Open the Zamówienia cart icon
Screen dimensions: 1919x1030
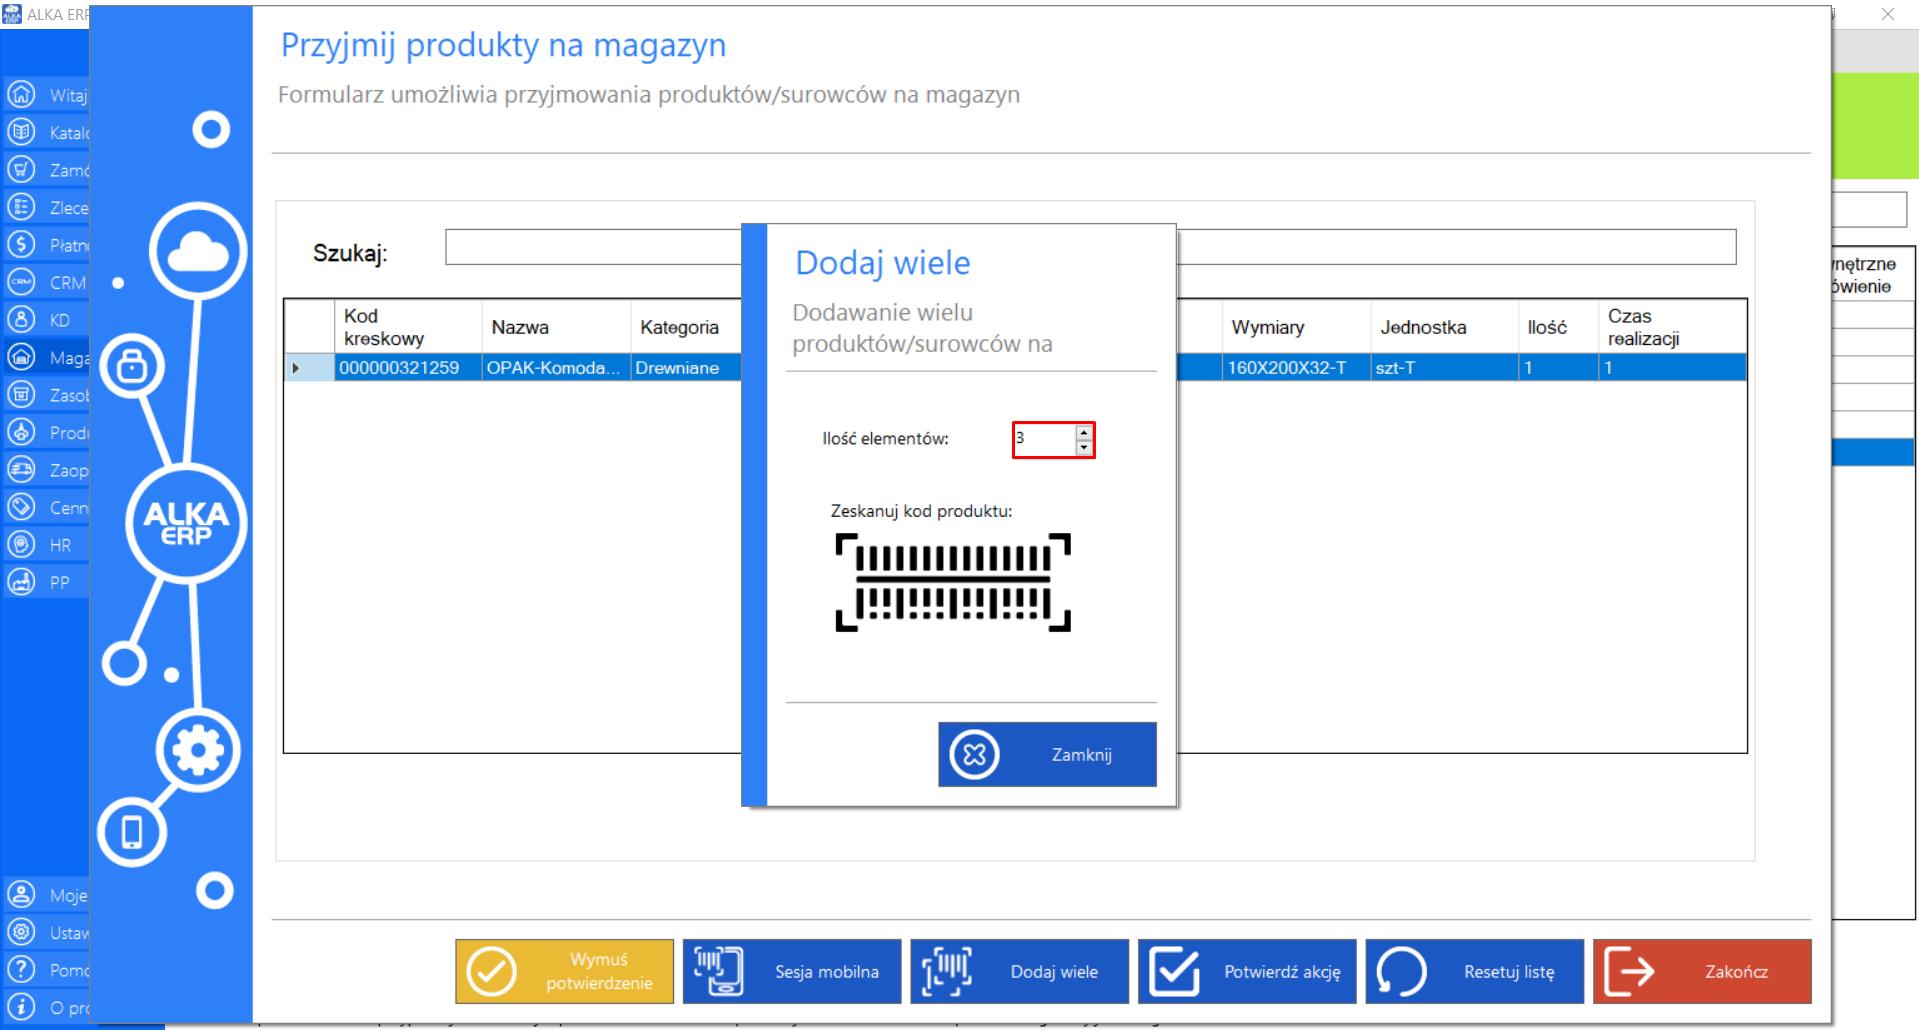coord(21,170)
